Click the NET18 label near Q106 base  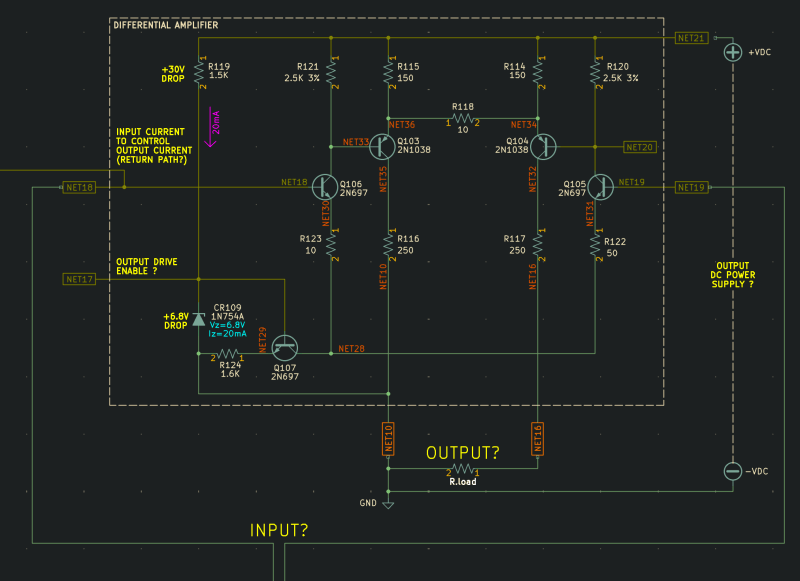[x=294, y=182]
